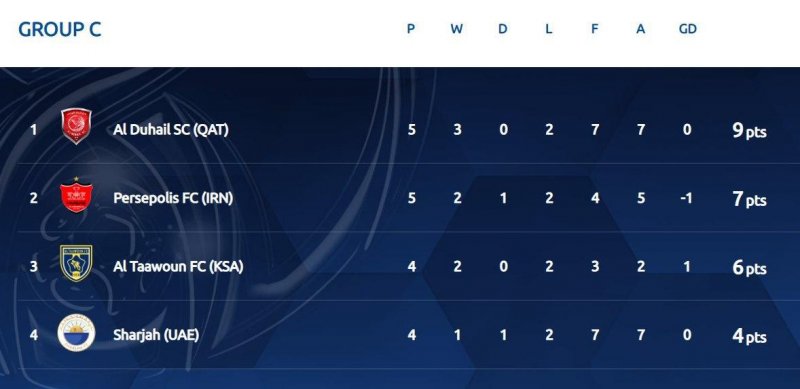The image size is (800, 389).
Task: Click the F goals-for column header
Action: (594, 29)
